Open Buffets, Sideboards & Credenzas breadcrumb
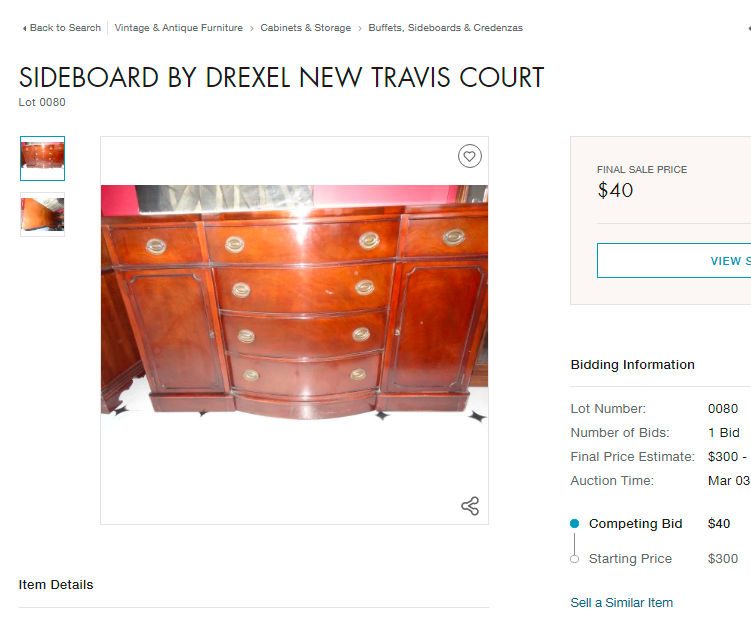Image resolution: width=751 pixels, height=619 pixels. click(x=445, y=28)
